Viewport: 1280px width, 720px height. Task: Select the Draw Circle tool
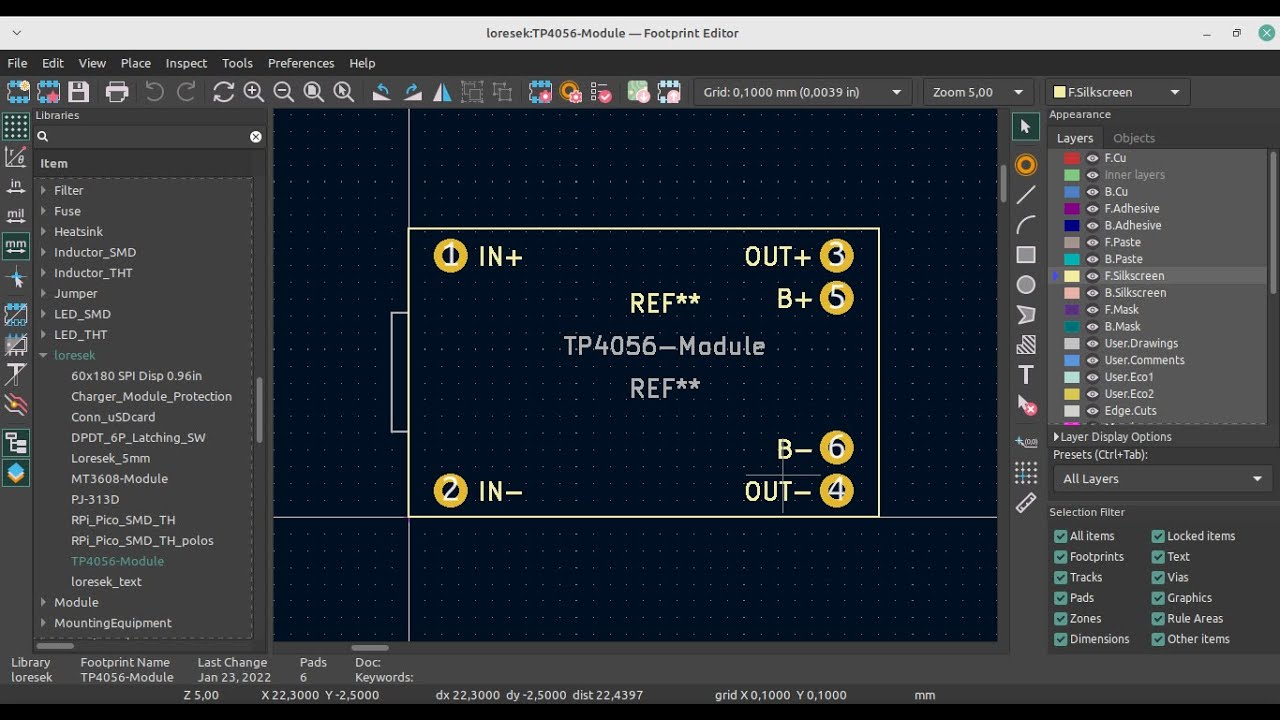[1026, 285]
